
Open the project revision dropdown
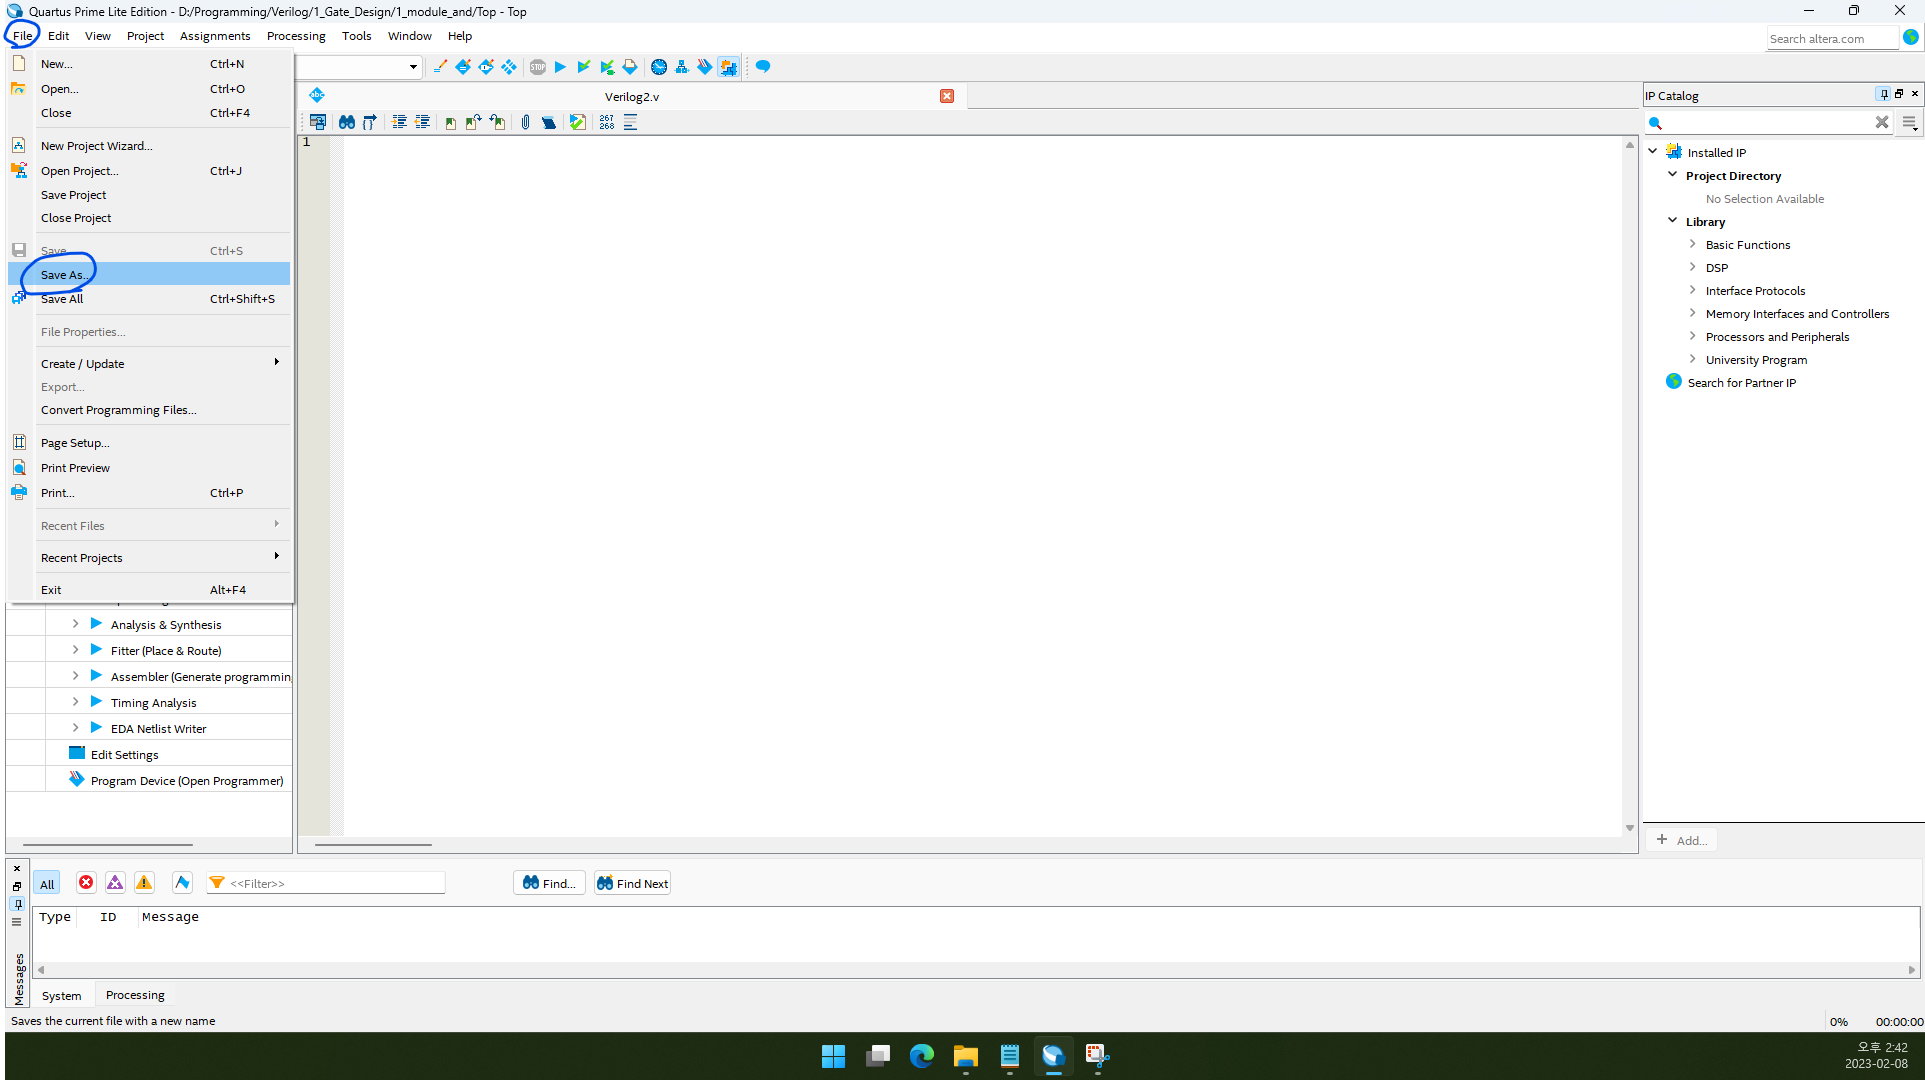[x=413, y=67]
